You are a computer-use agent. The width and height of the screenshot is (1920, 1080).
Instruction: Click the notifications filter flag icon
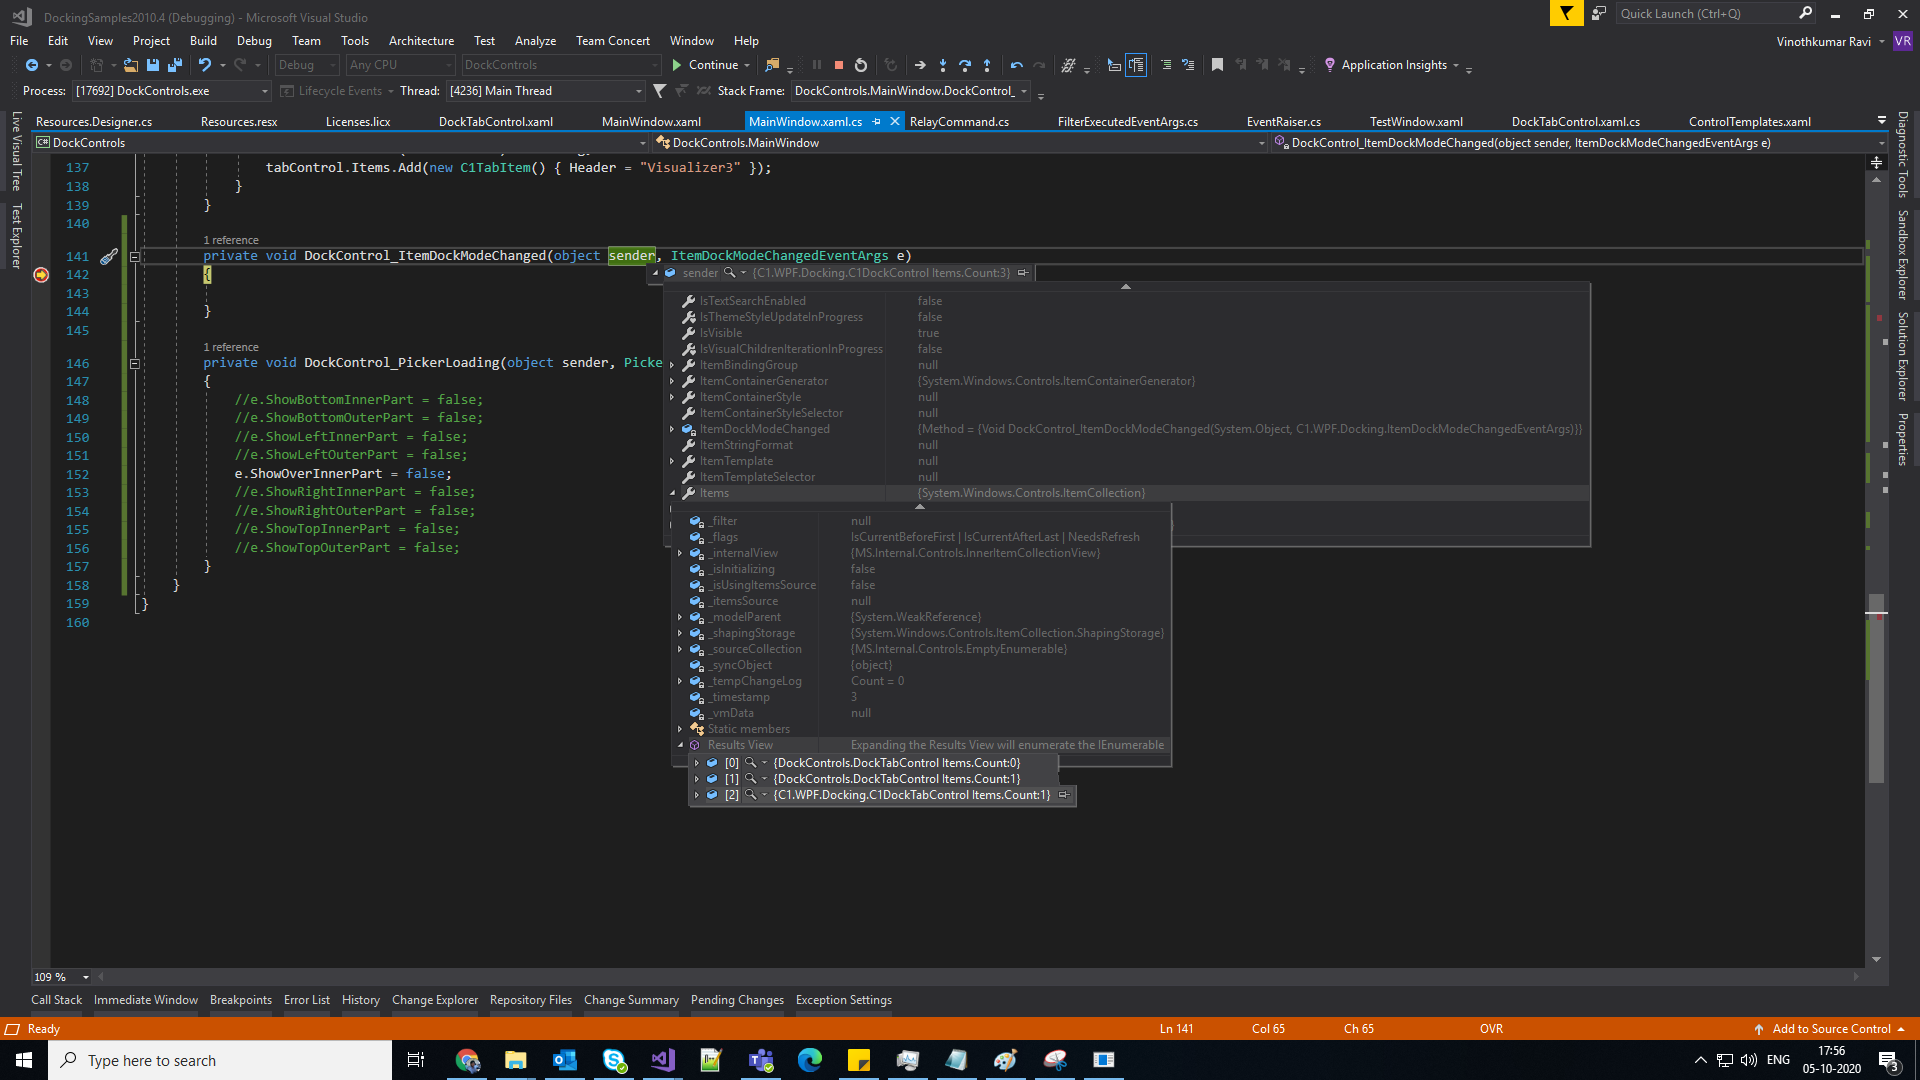click(x=1566, y=13)
